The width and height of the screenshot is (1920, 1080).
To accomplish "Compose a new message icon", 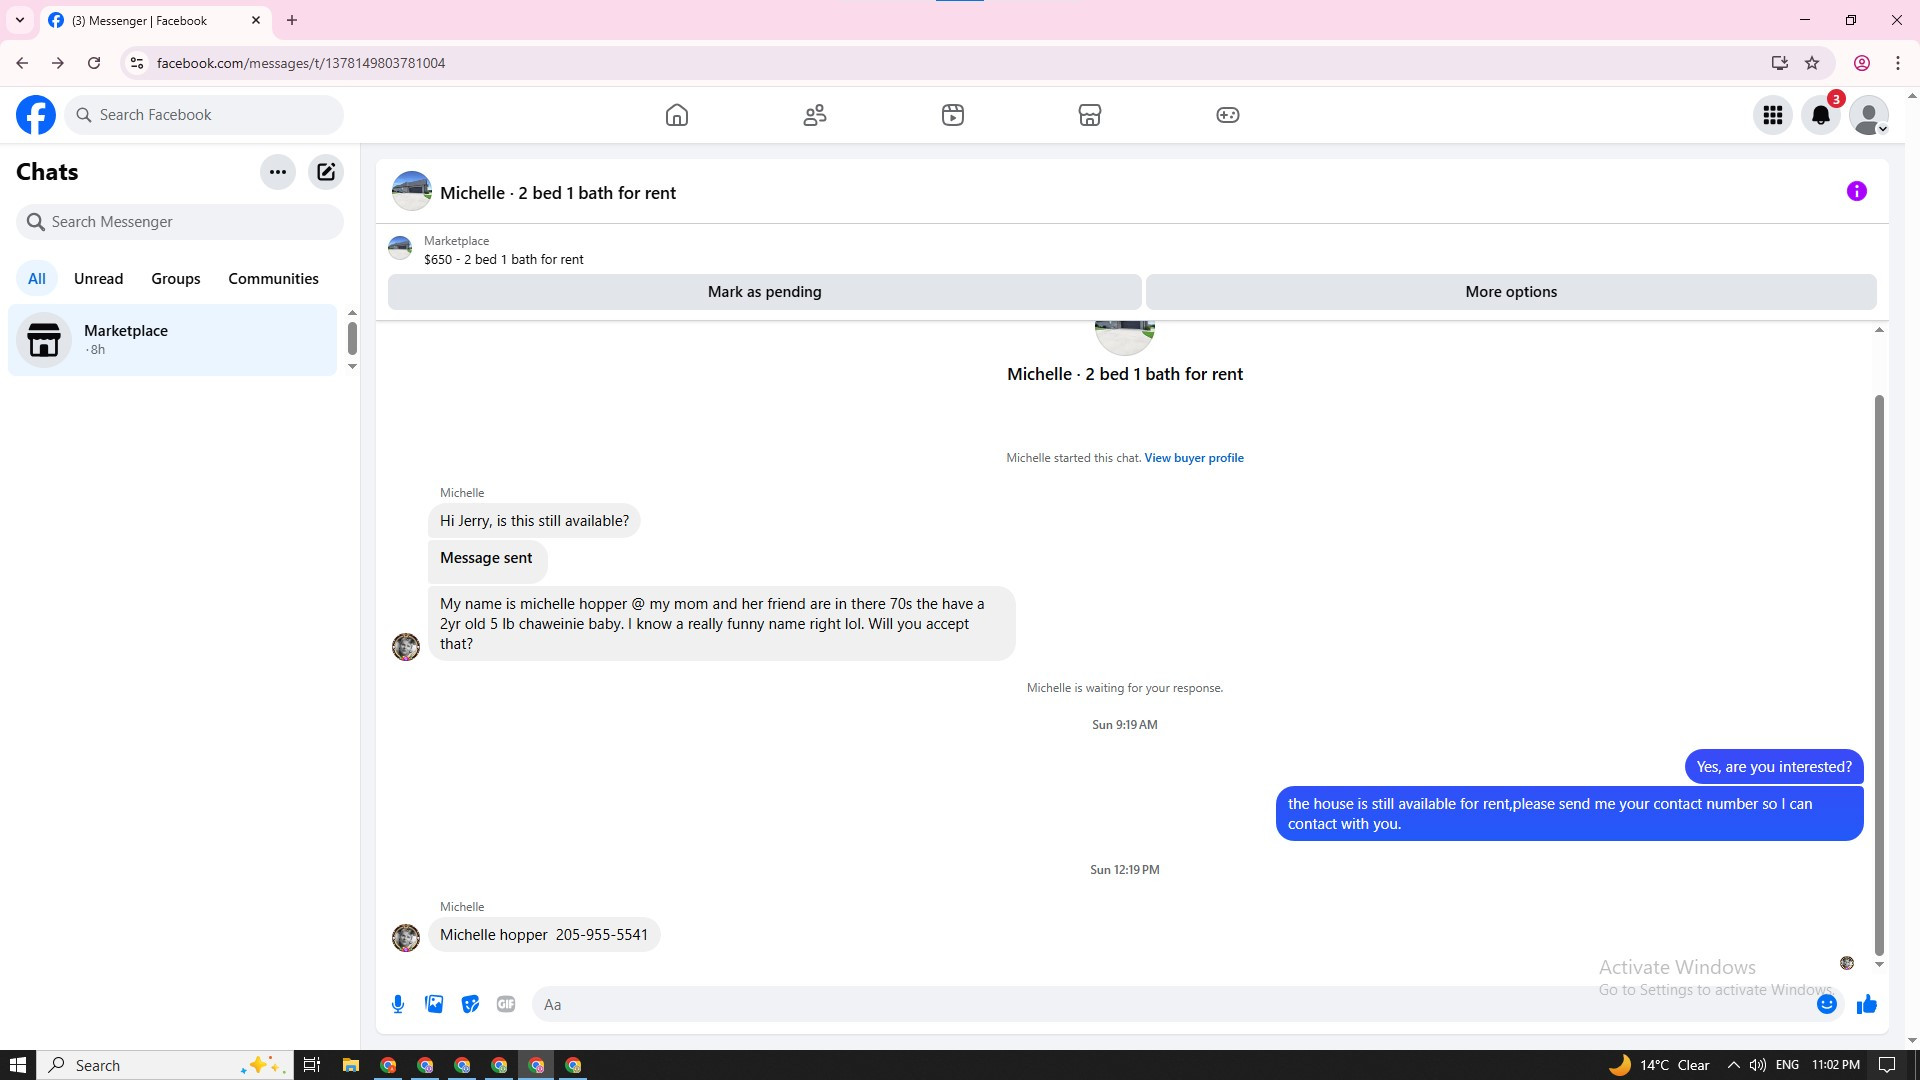I will point(326,172).
